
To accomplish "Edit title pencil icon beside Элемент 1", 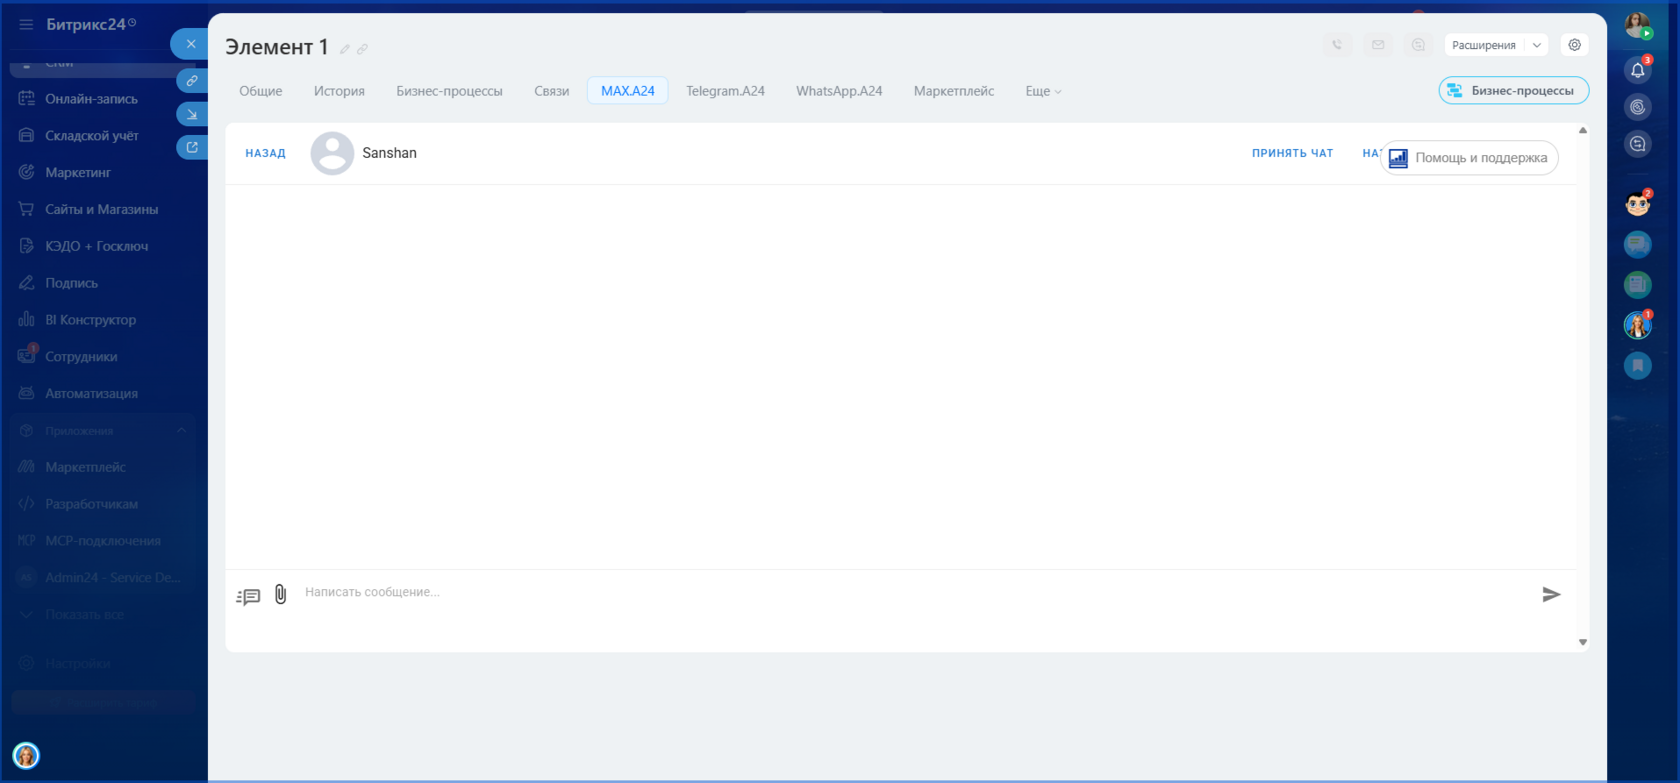I will pos(345,49).
